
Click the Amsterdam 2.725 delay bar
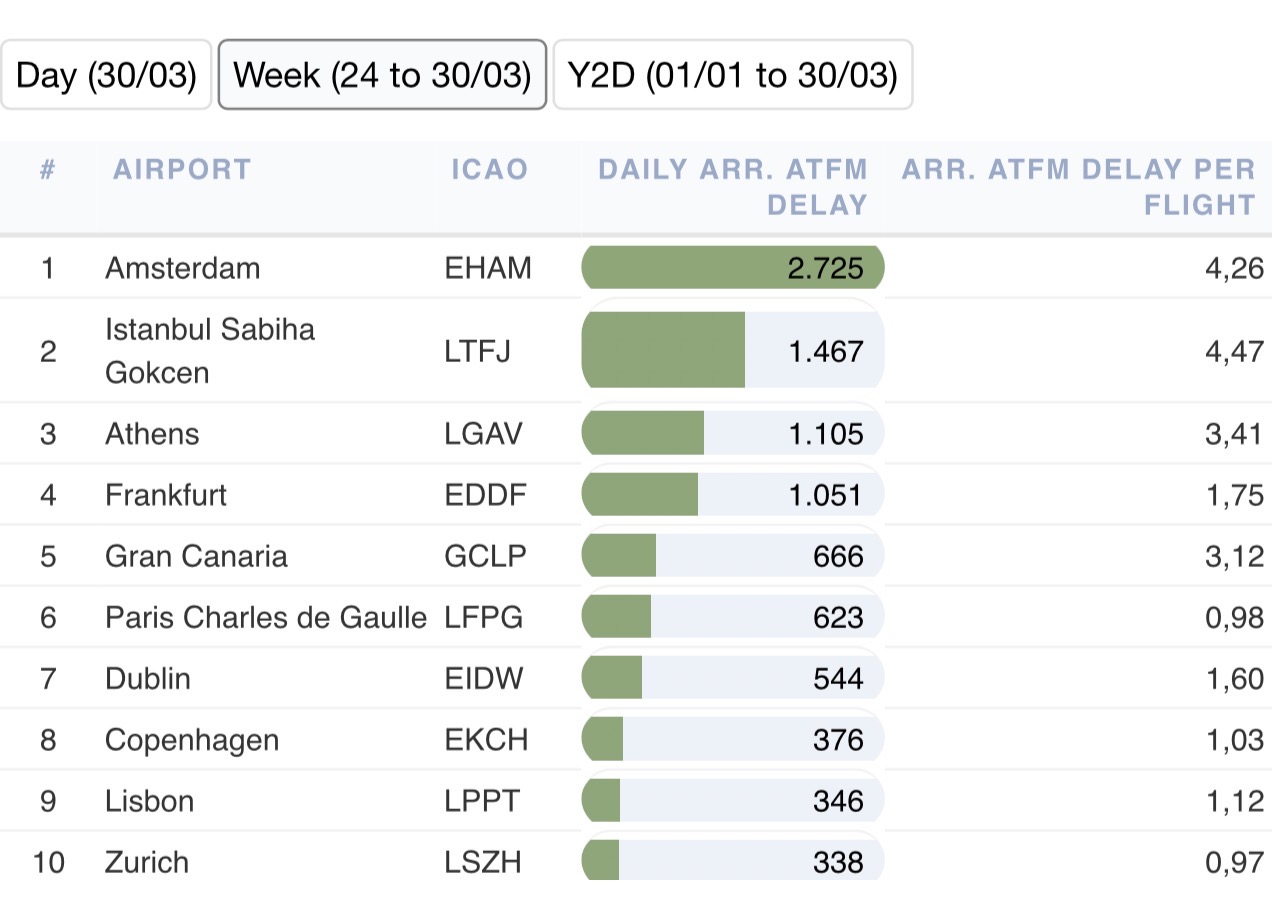732,268
